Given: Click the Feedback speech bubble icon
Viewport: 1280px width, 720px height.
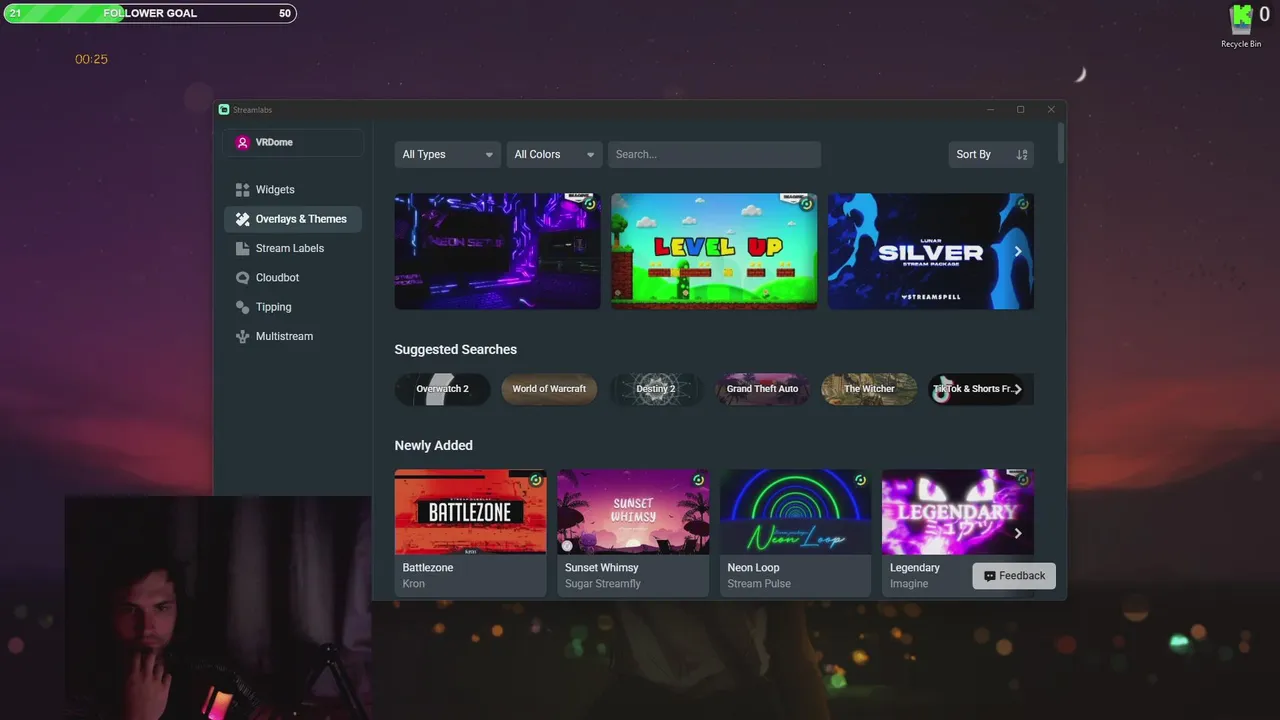Looking at the screenshot, I should (x=989, y=576).
